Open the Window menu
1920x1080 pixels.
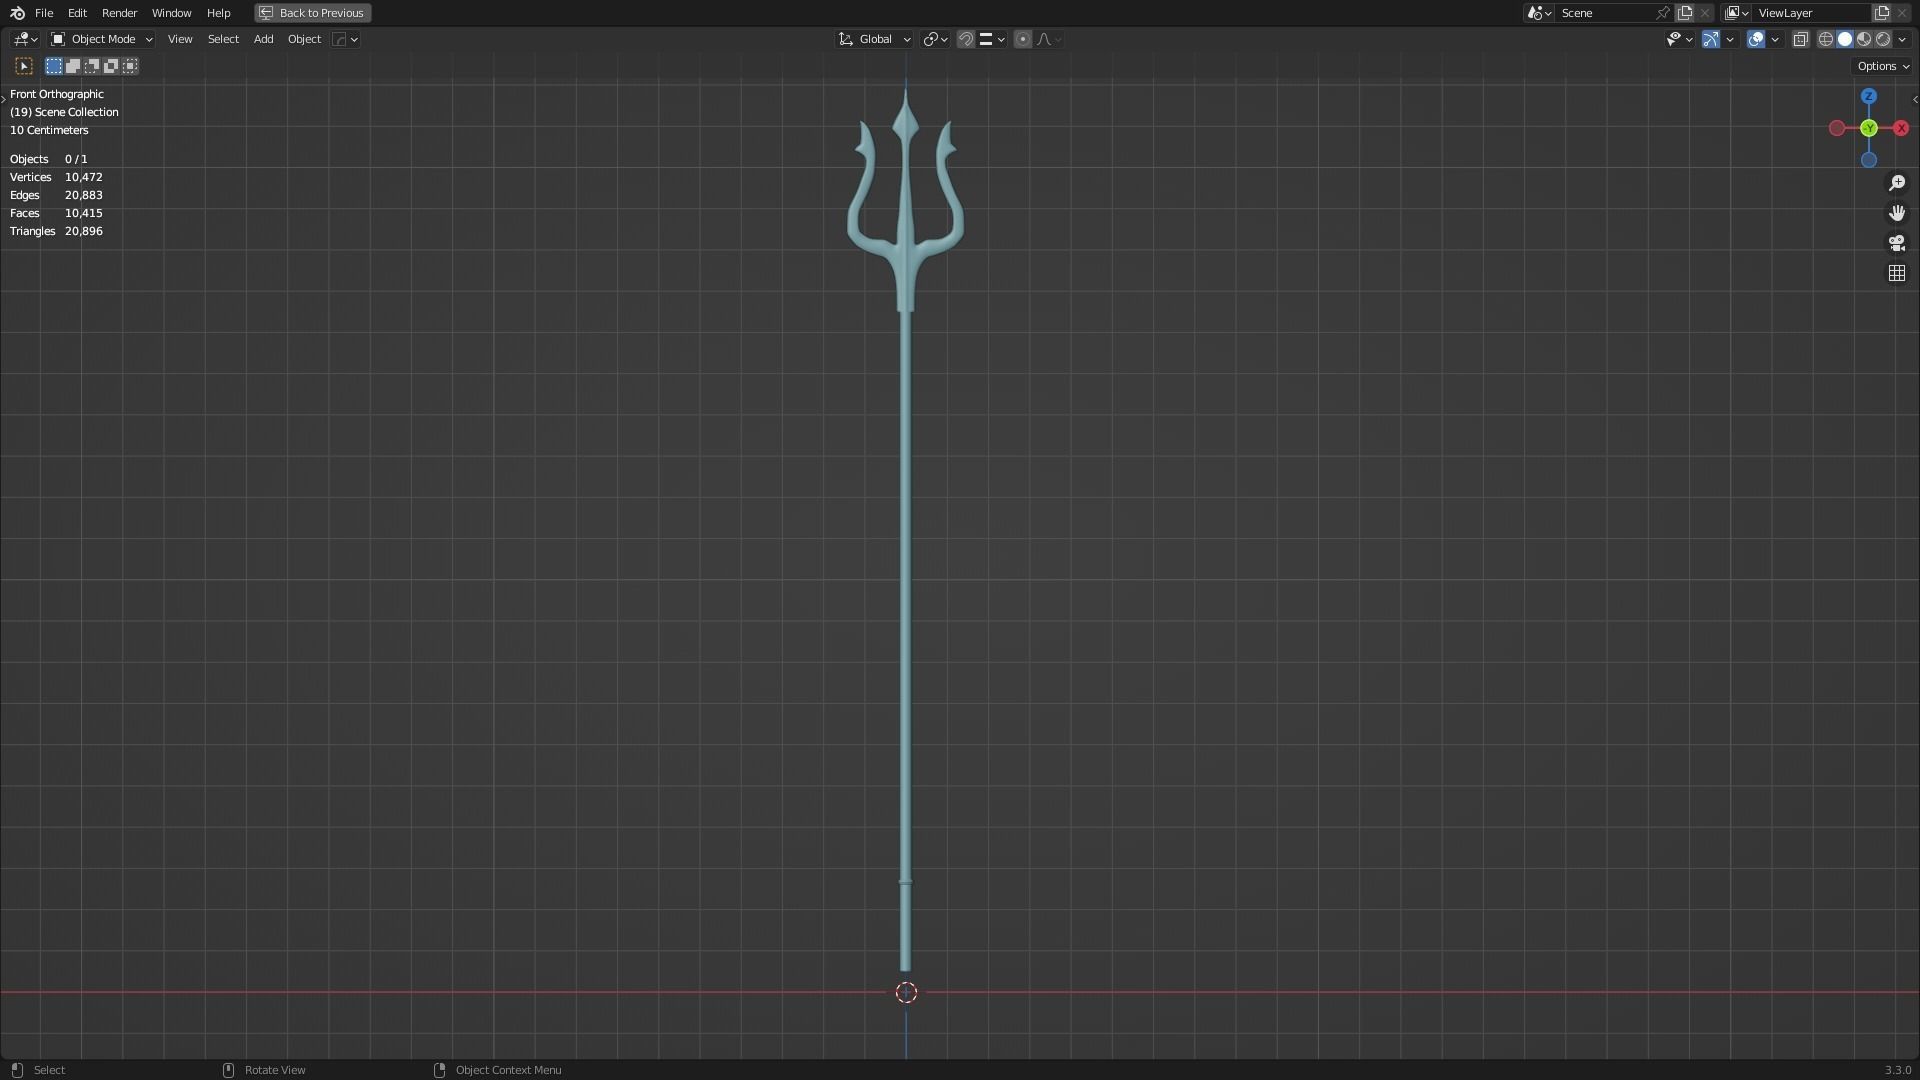tap(171, 13)
